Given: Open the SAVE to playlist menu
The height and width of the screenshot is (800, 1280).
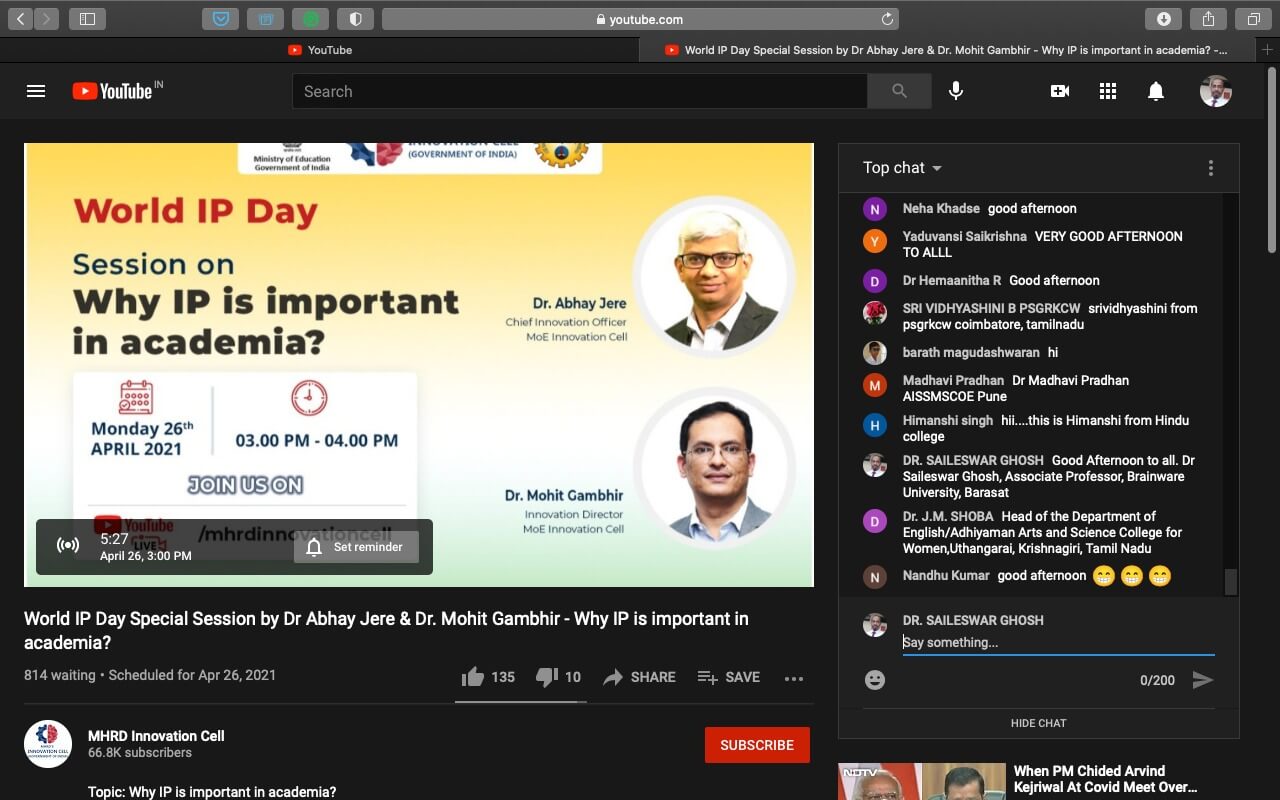Looking at the screenshot, I should pyautogui.click(x=728, y=677).
